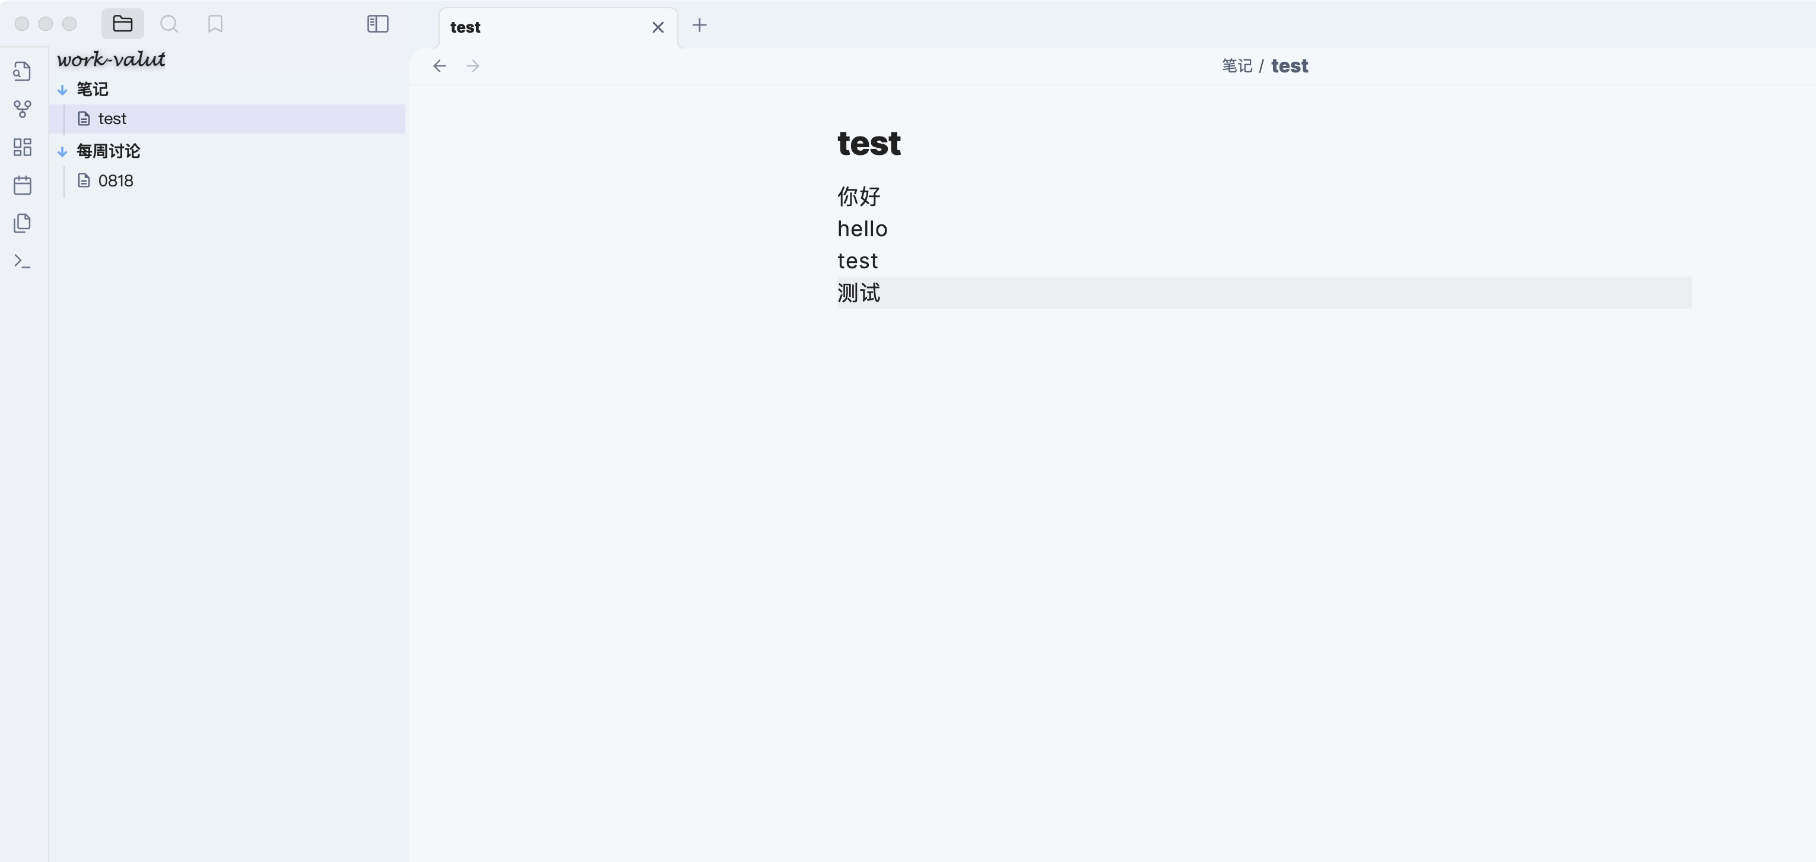The width and height of the screenshot is (1816, 862).
Task: Open the 0818 note
Action: coord(115,181)
